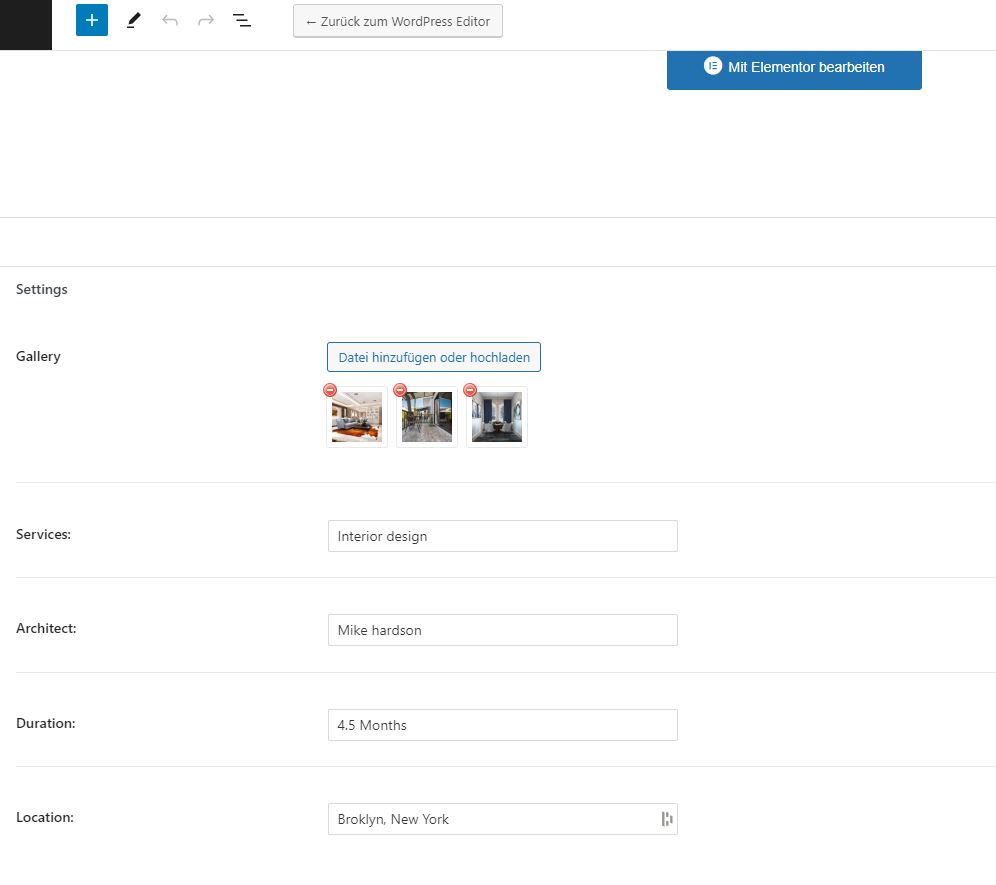This screenshot has height=885, width=996.
Task: Remove the first gallery image (living room)
Action: 330,390
